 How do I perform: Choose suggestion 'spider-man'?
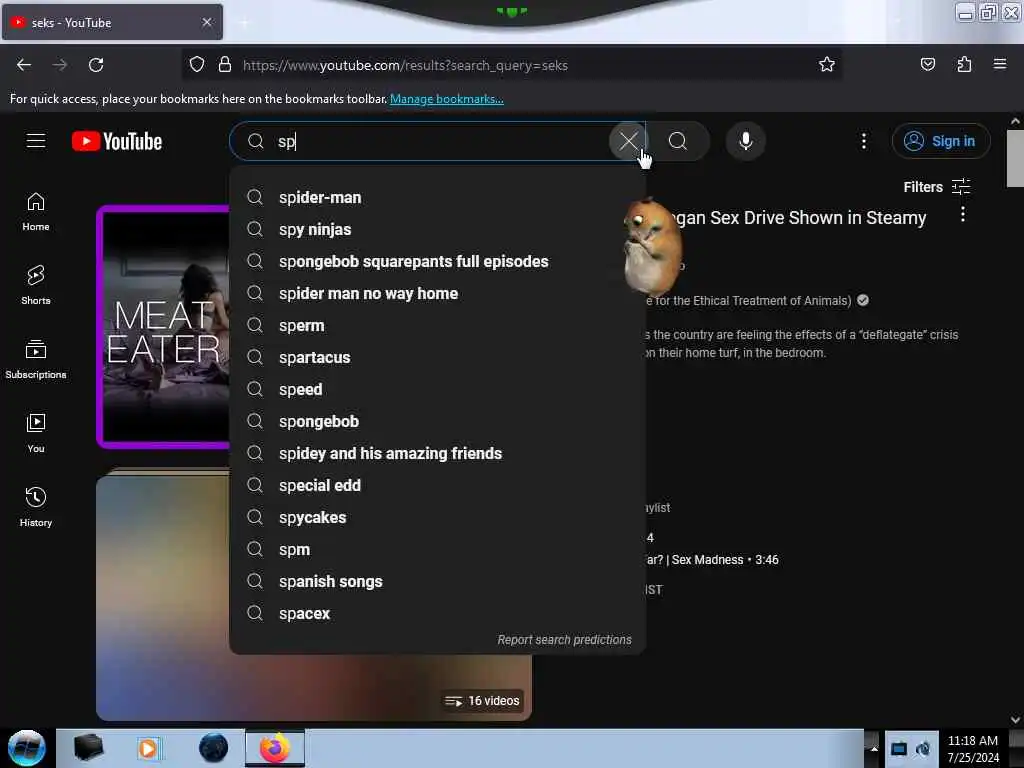(437, 197)
